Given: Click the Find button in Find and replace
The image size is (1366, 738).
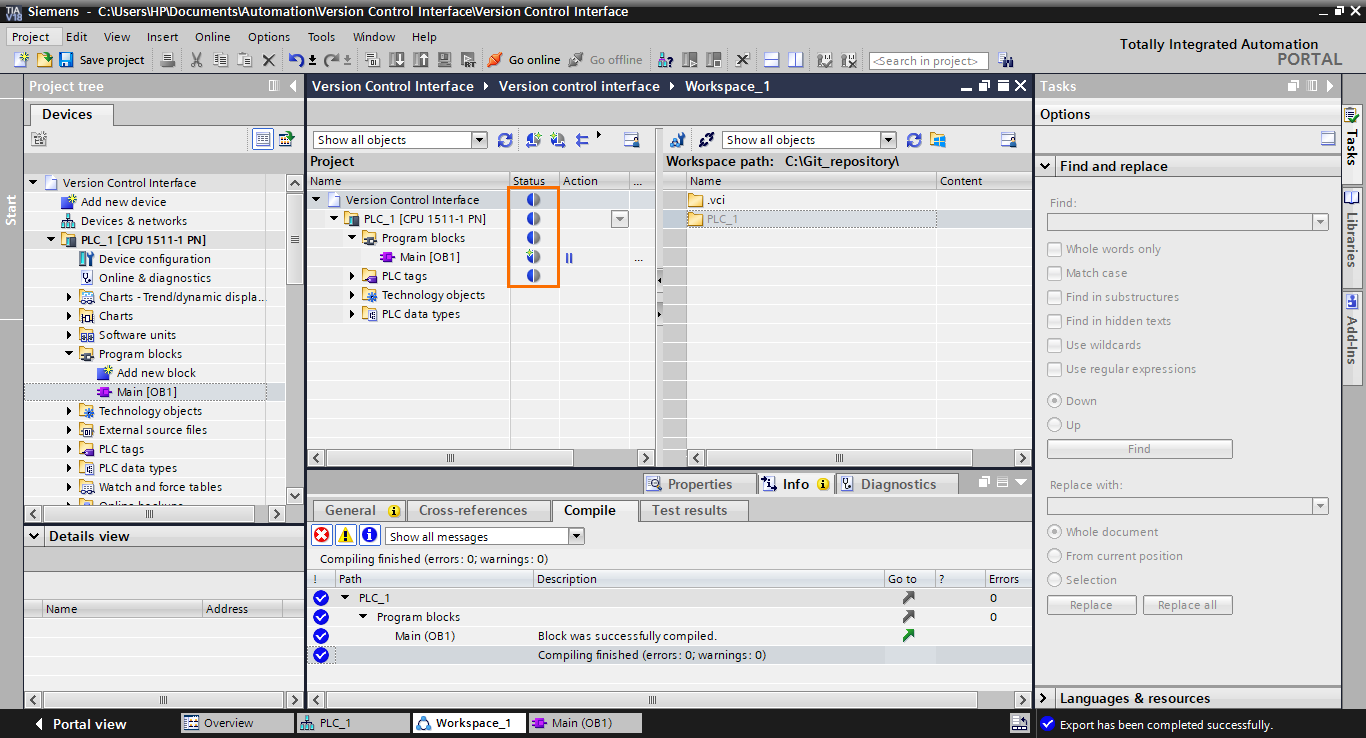Looking at the screenshot, I should 1139,448.
